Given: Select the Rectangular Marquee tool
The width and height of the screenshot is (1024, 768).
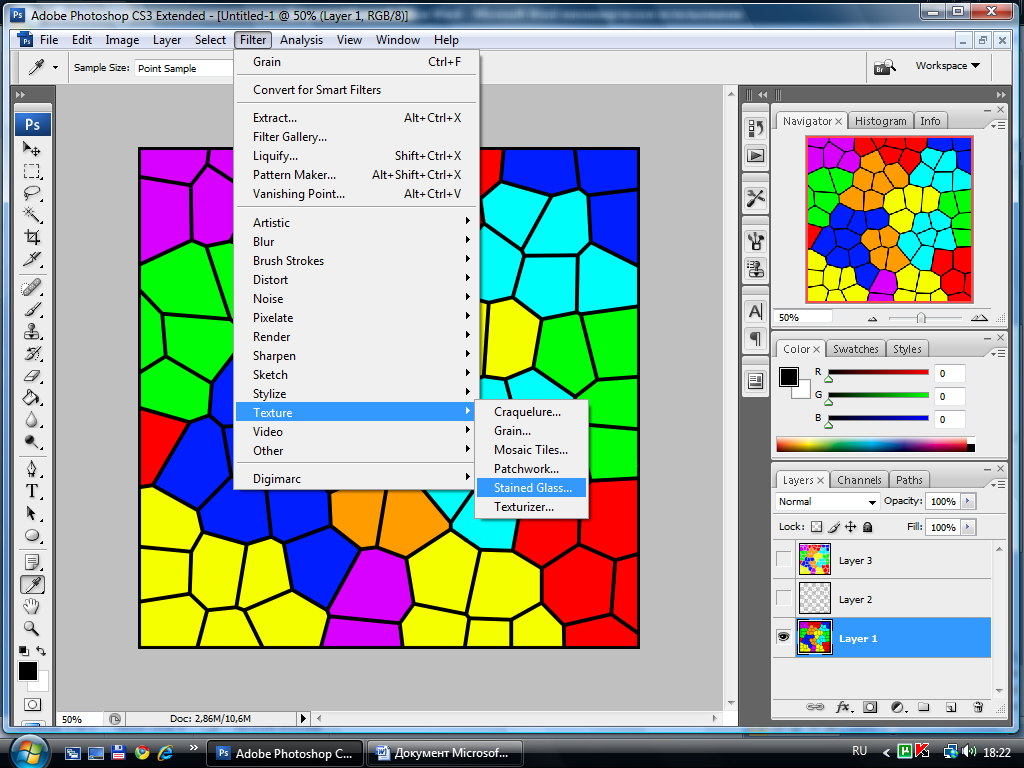Looking at the screenshot, I should tap(32, 171).
